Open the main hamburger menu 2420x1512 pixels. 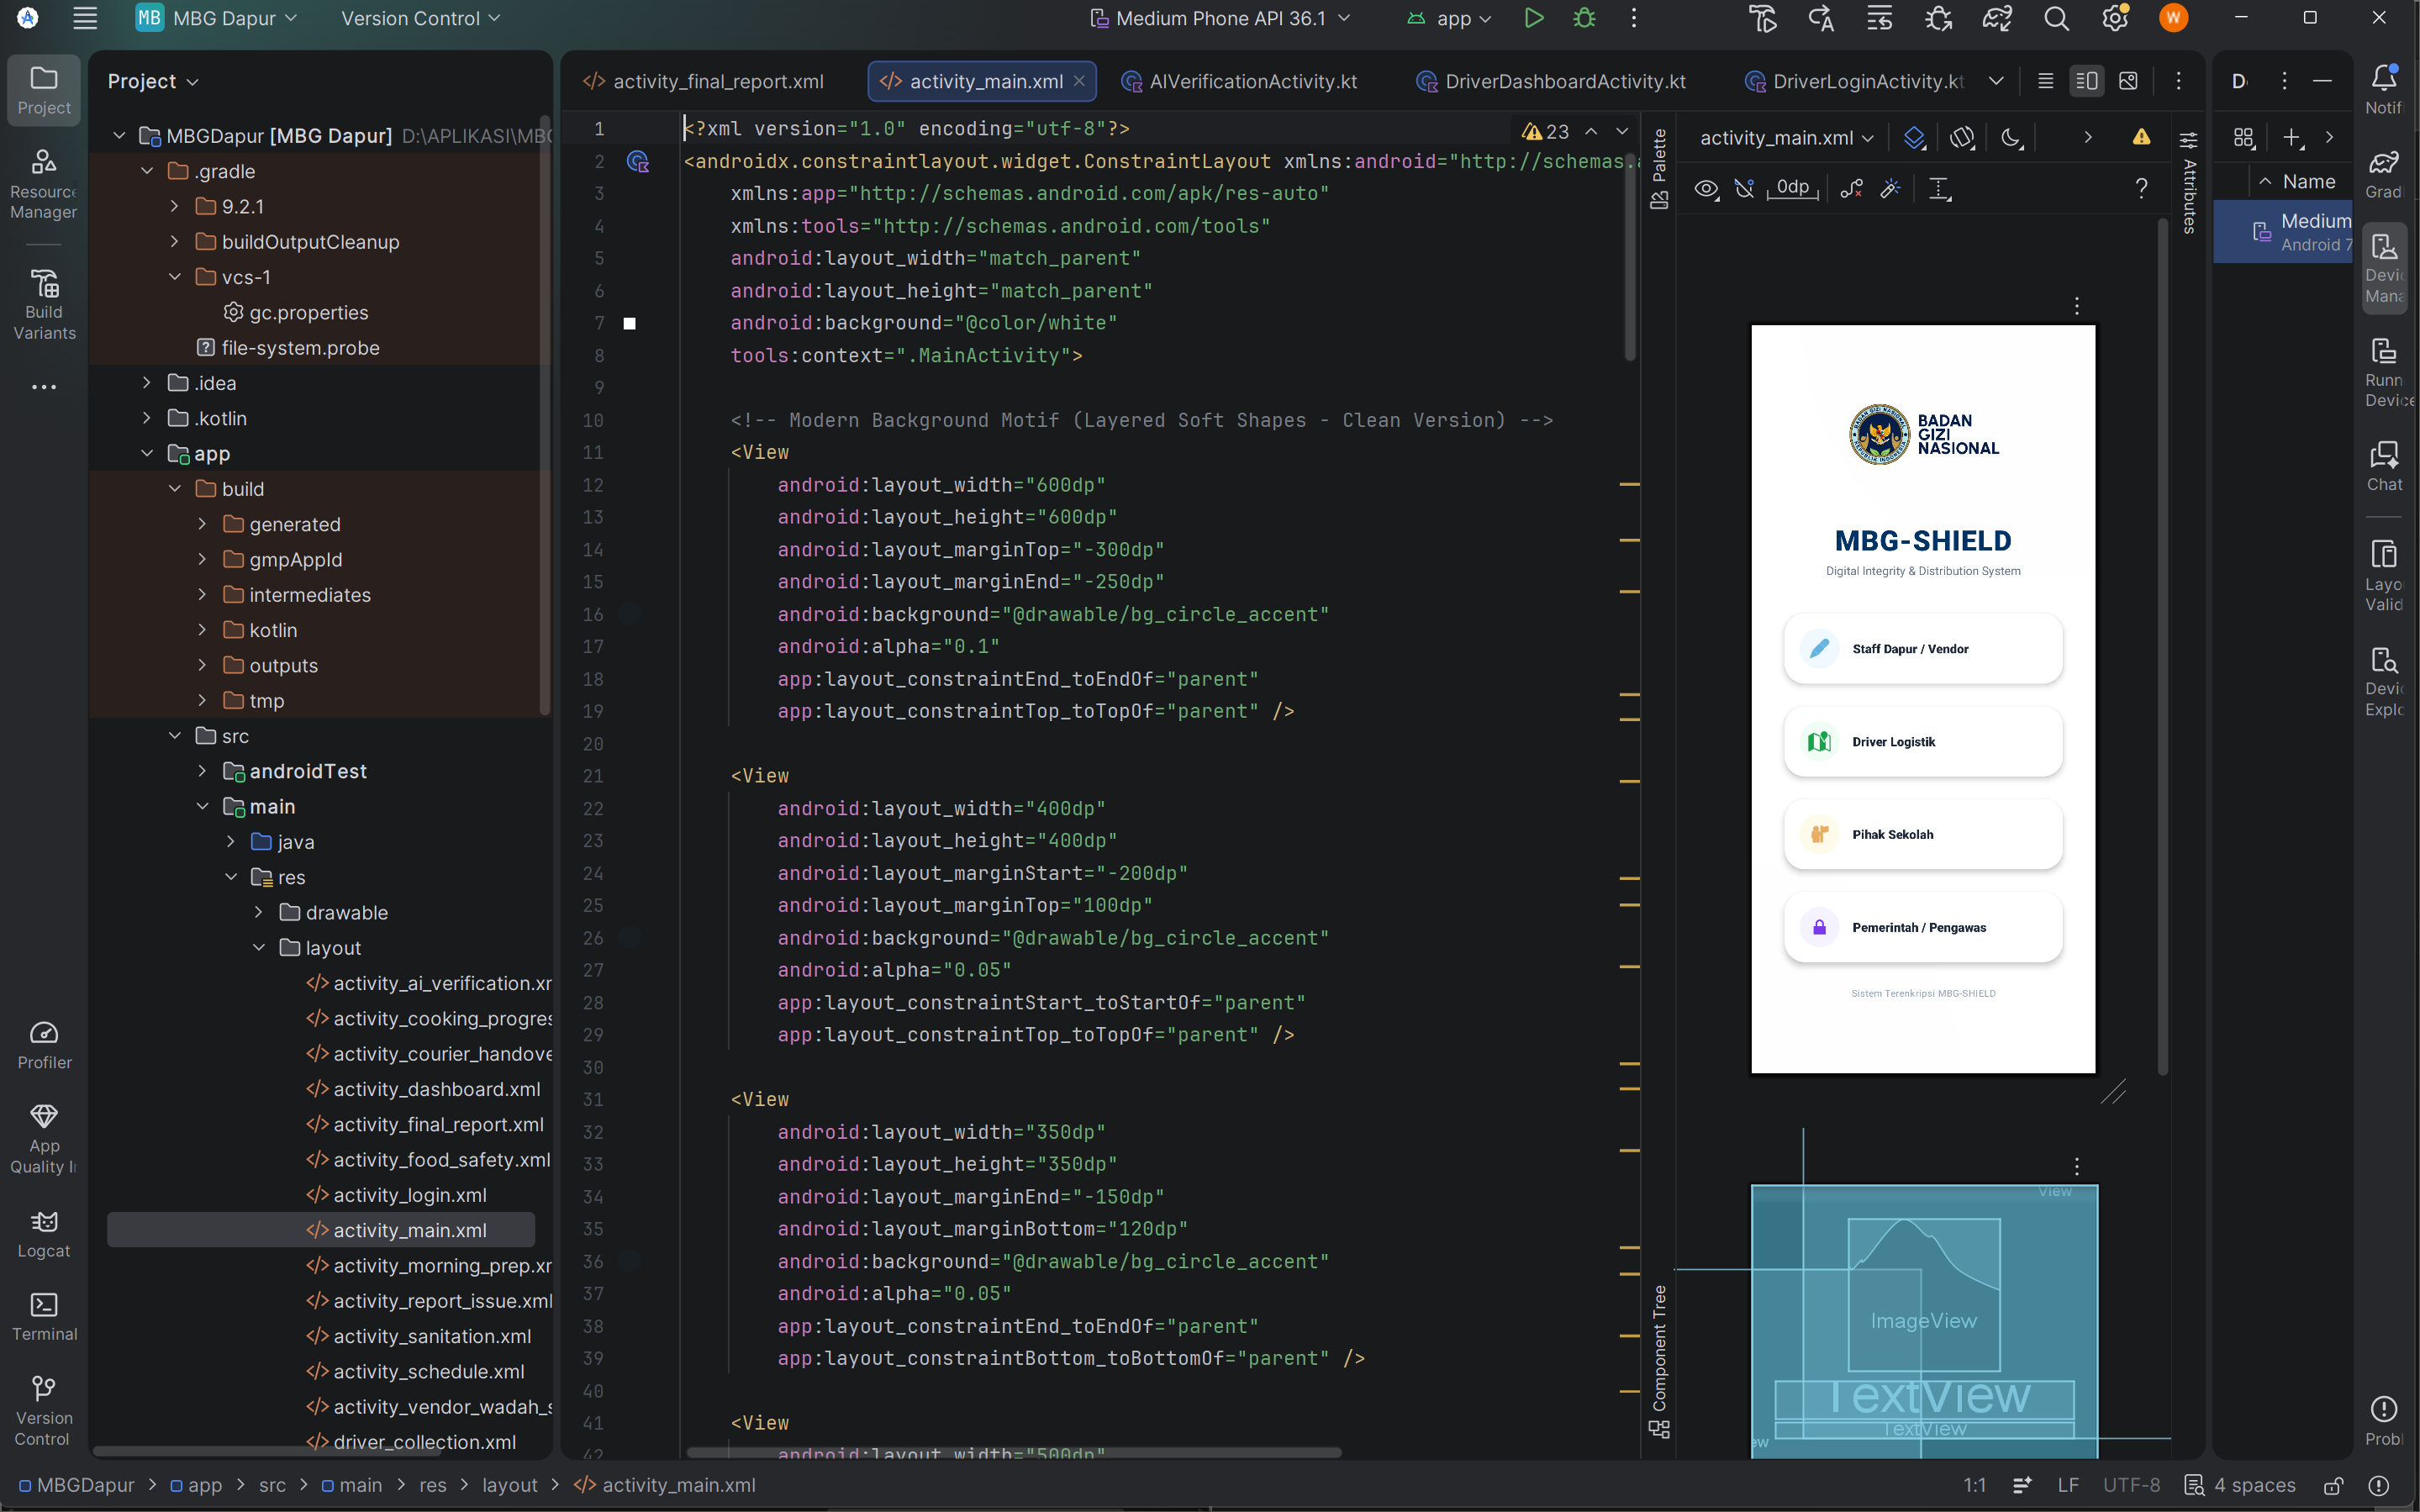85,18
